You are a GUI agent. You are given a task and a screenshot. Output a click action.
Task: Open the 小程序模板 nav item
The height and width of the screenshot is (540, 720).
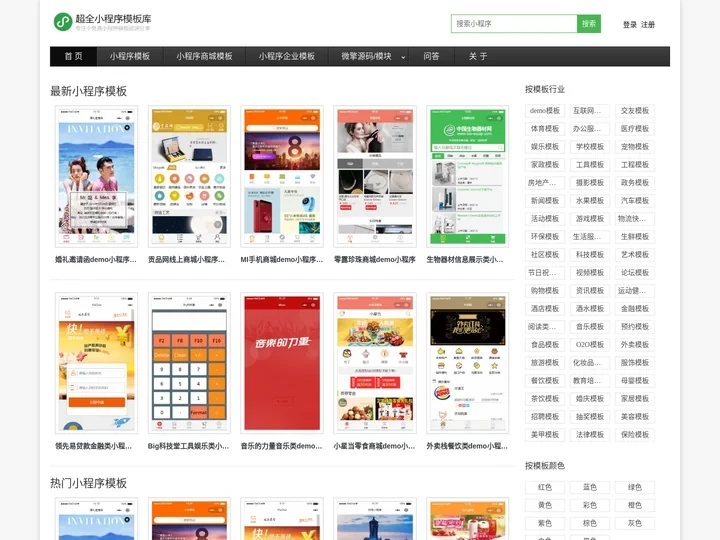click(x=130, y=56)
